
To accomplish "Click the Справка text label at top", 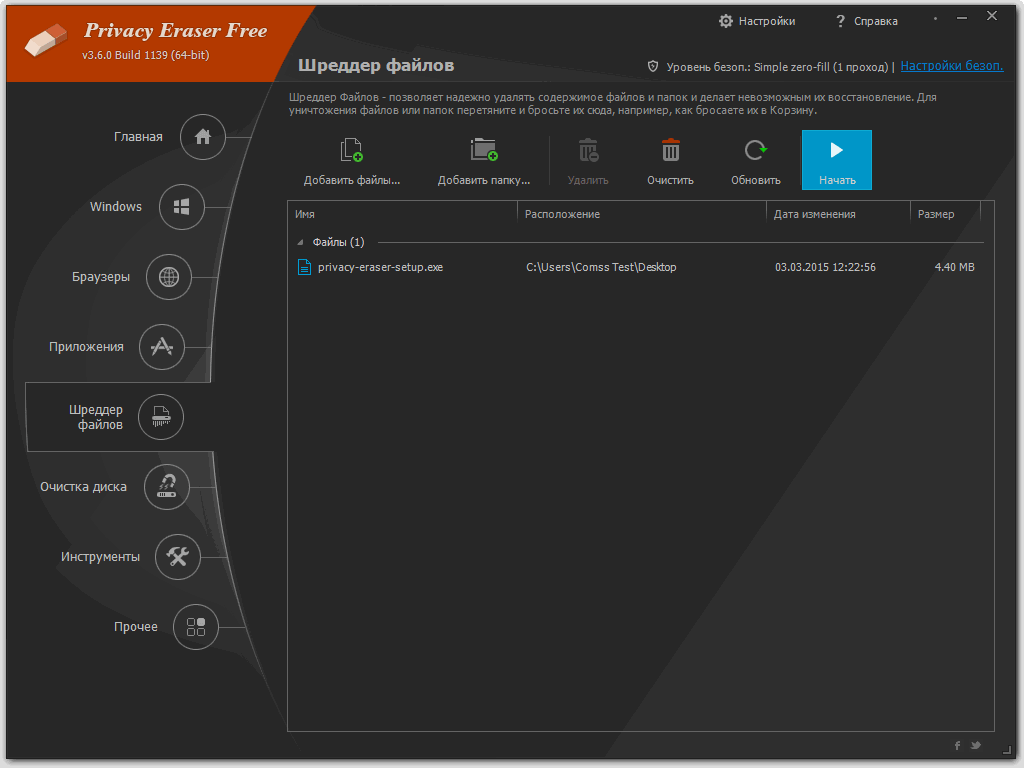I will (x=876, y=21).
